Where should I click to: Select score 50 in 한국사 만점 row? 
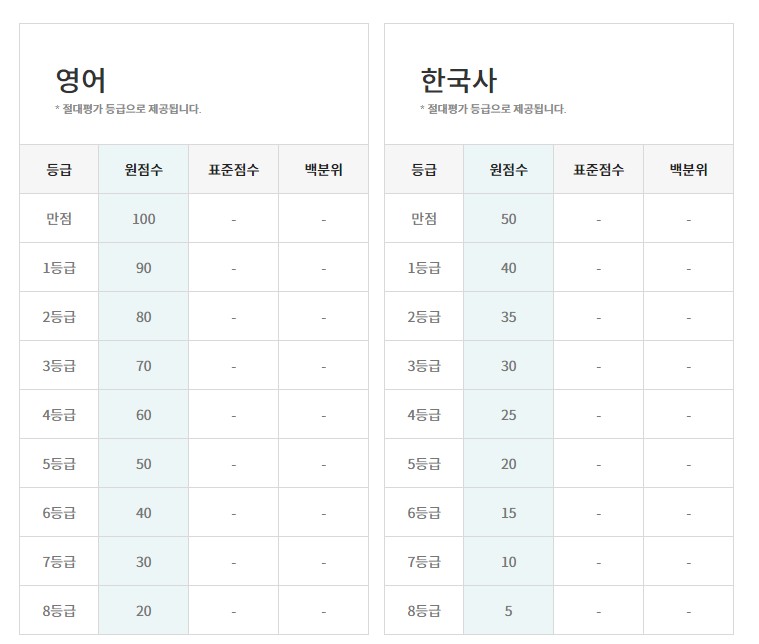coord(509,219)
